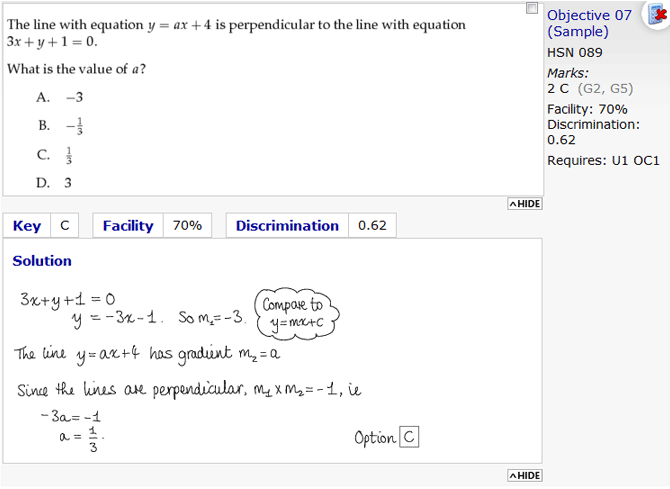
Task: Choose answer option C, 1/3
Action: (x=58, y=155)
